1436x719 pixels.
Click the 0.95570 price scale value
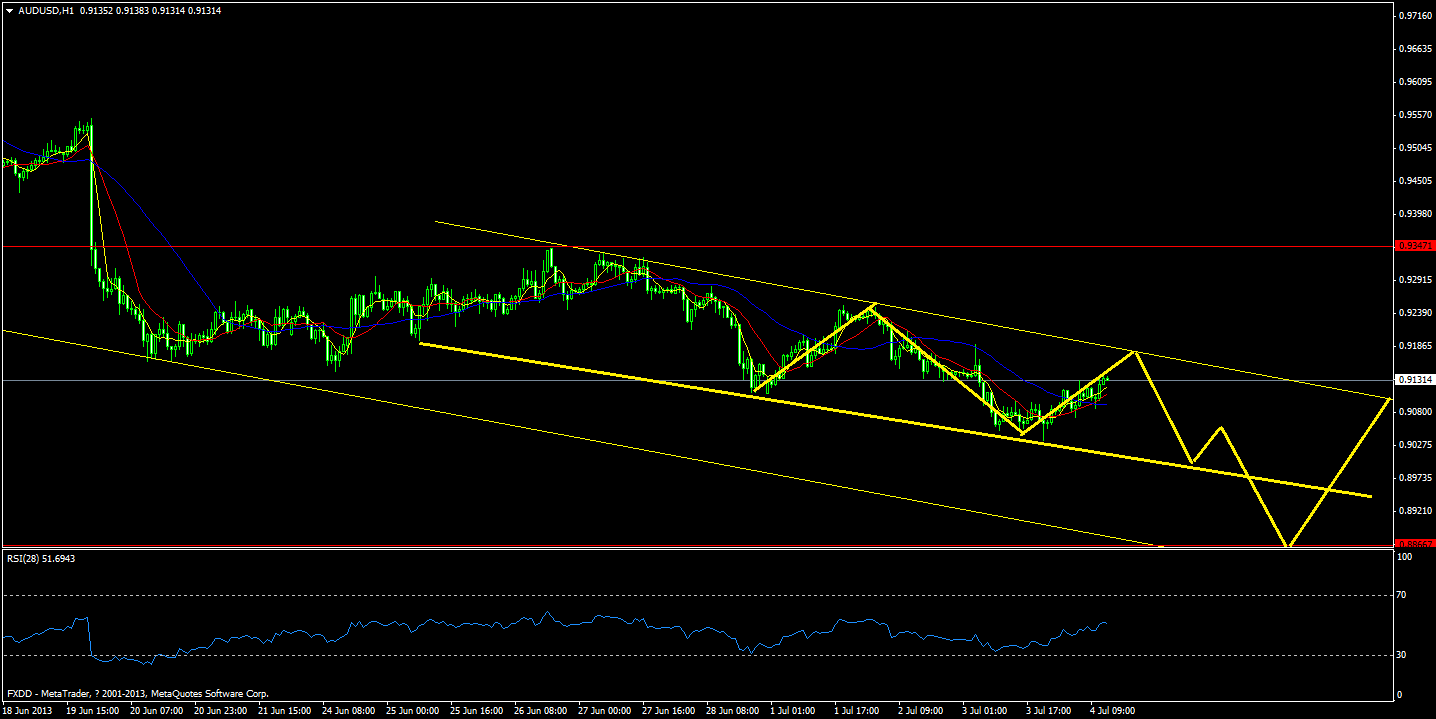click(x=1415, y=115)
